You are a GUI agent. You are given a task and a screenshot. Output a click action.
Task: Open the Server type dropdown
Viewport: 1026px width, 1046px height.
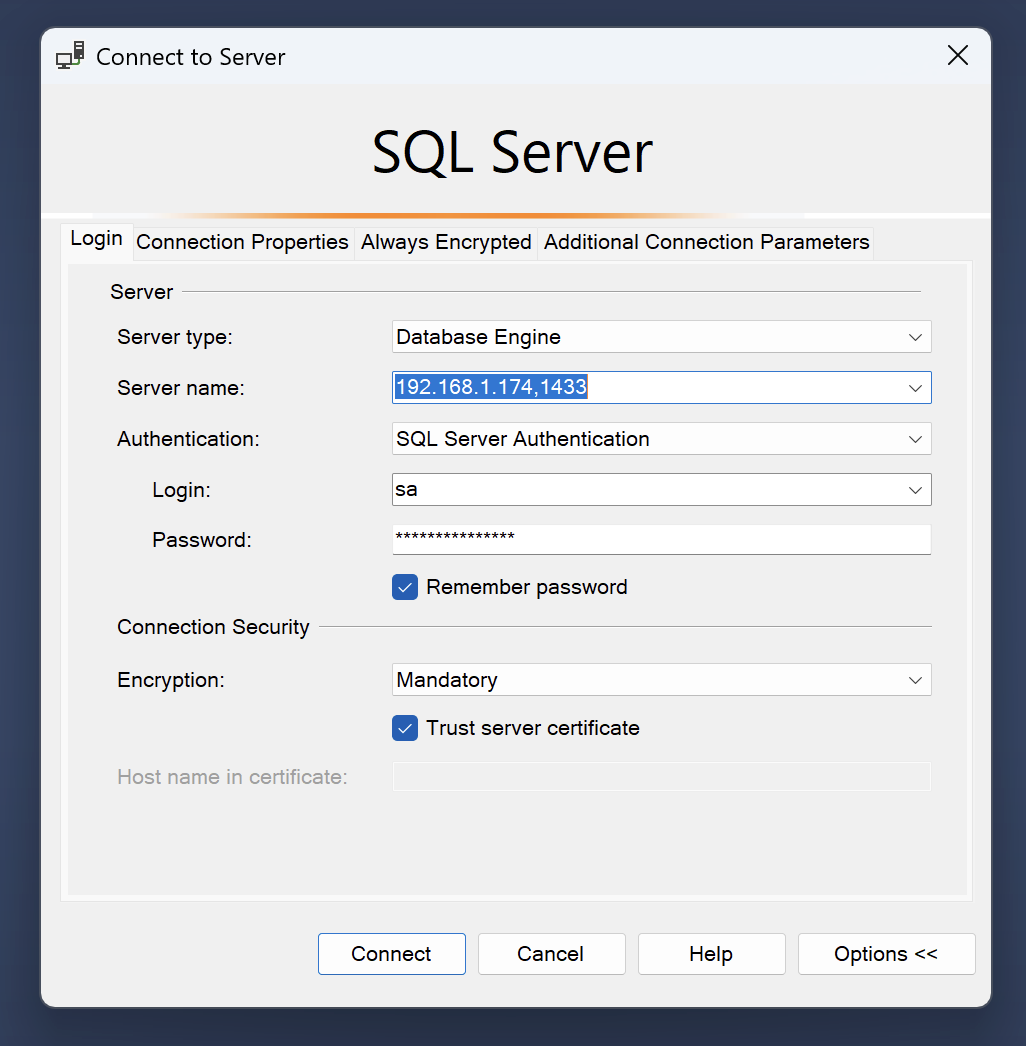coord(661,337)
